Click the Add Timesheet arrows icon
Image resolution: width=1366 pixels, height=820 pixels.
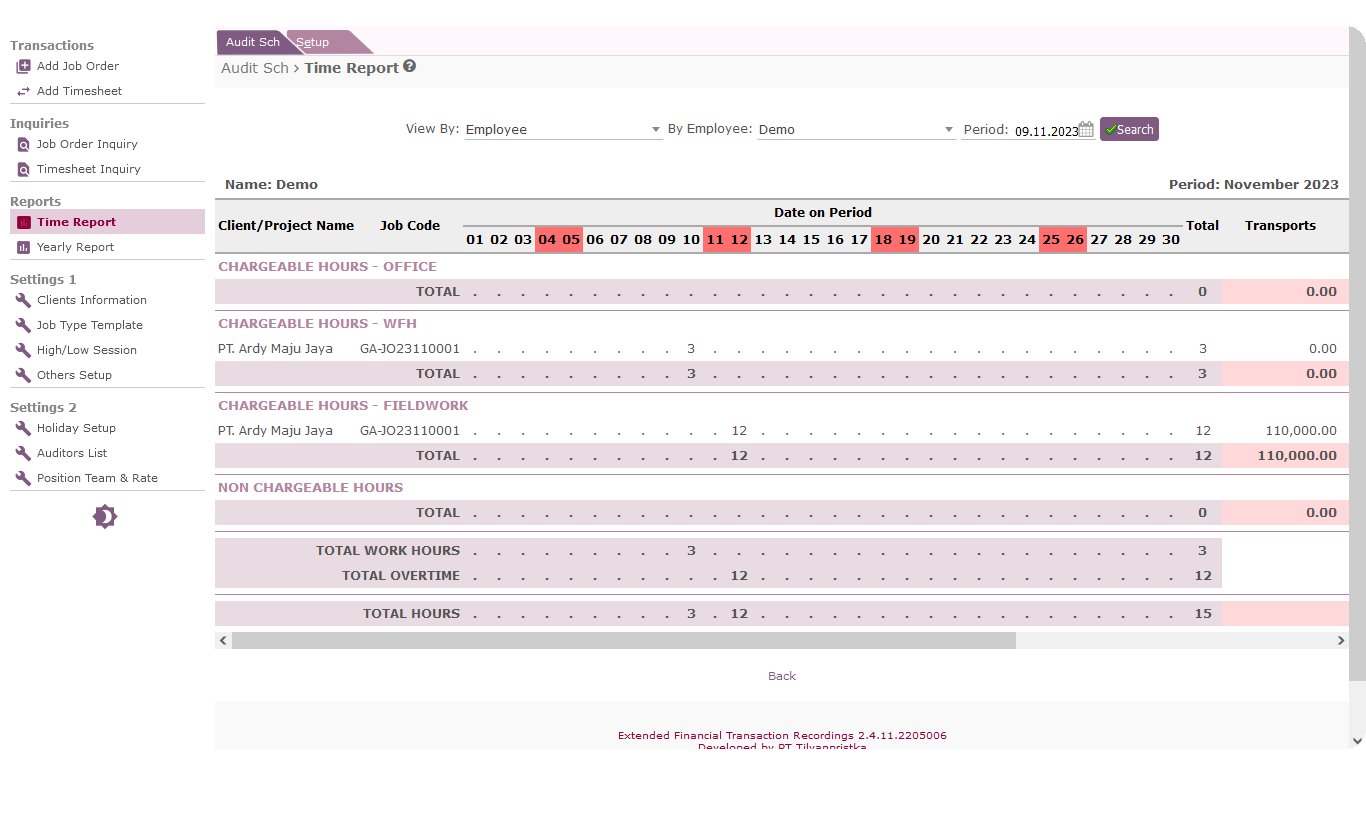pyautogui.click(x=23, y=92)
